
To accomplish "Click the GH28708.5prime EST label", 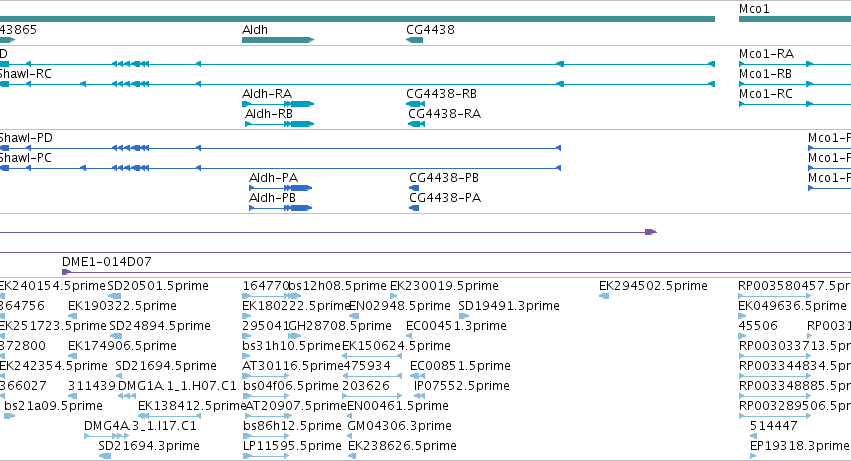I will pyautogui.click(x=340, y=326).
